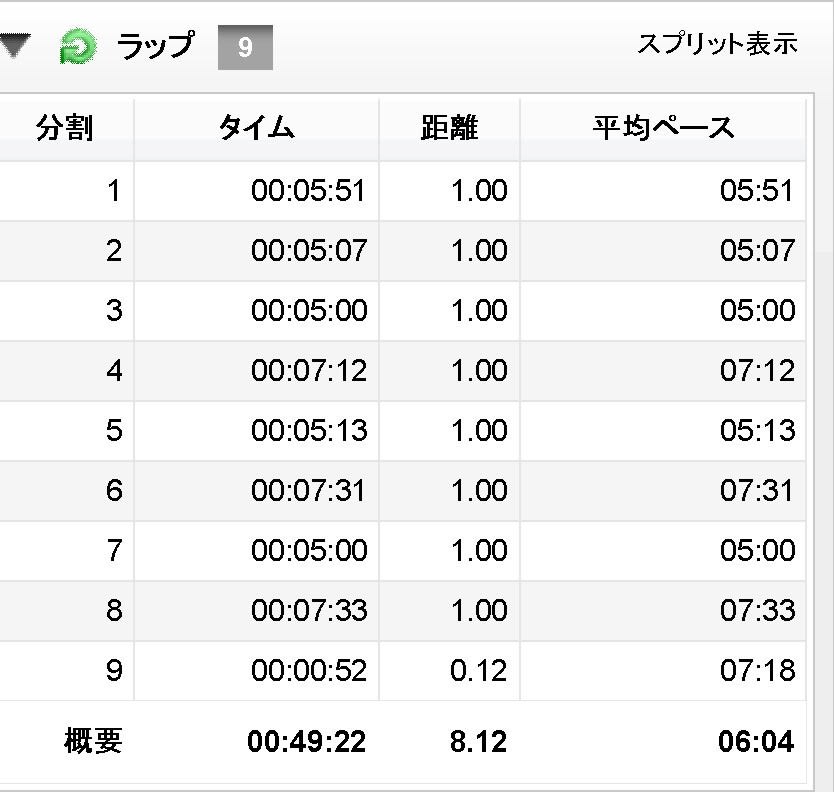834x792 pixels.
Task: Select lap 7 row number
Action: (114, 551)
